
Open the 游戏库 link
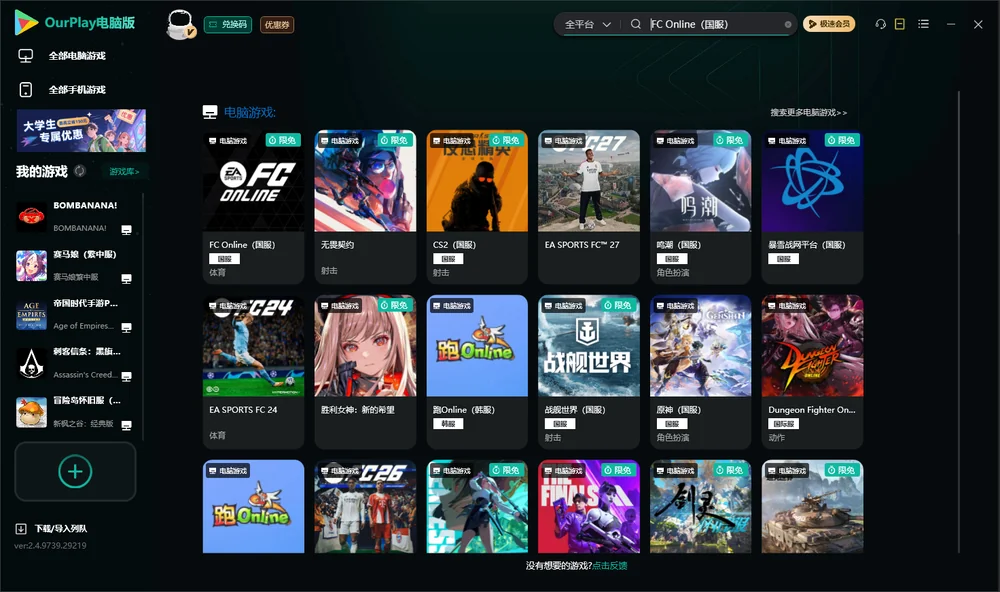(x=124, y=172)
